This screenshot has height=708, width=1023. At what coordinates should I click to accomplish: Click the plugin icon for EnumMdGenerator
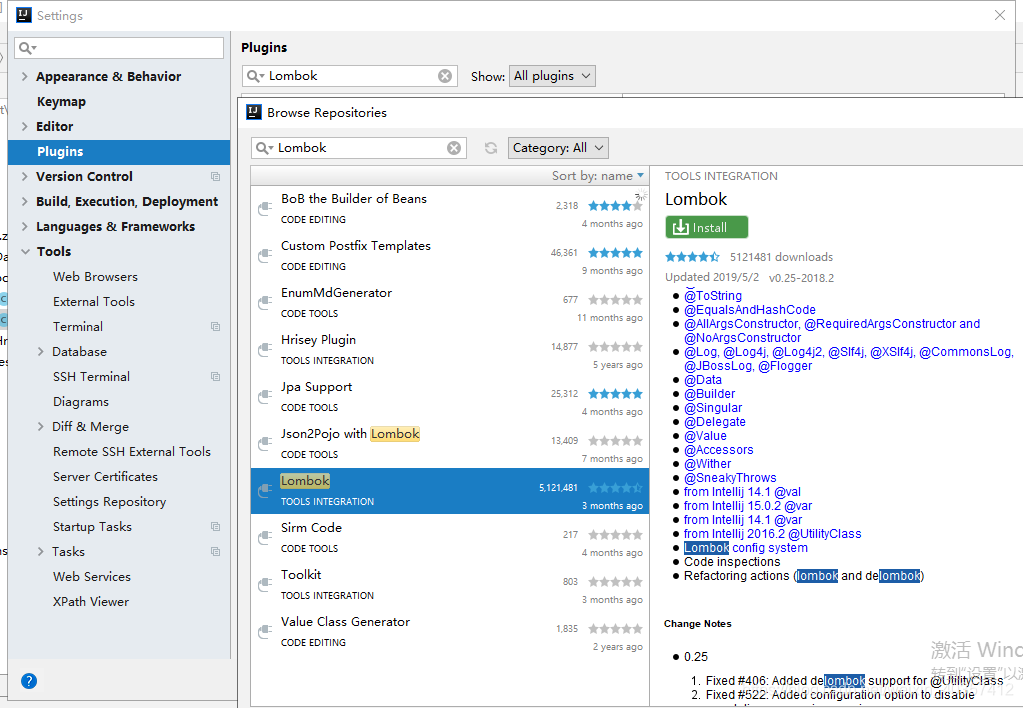pos(265,303)
